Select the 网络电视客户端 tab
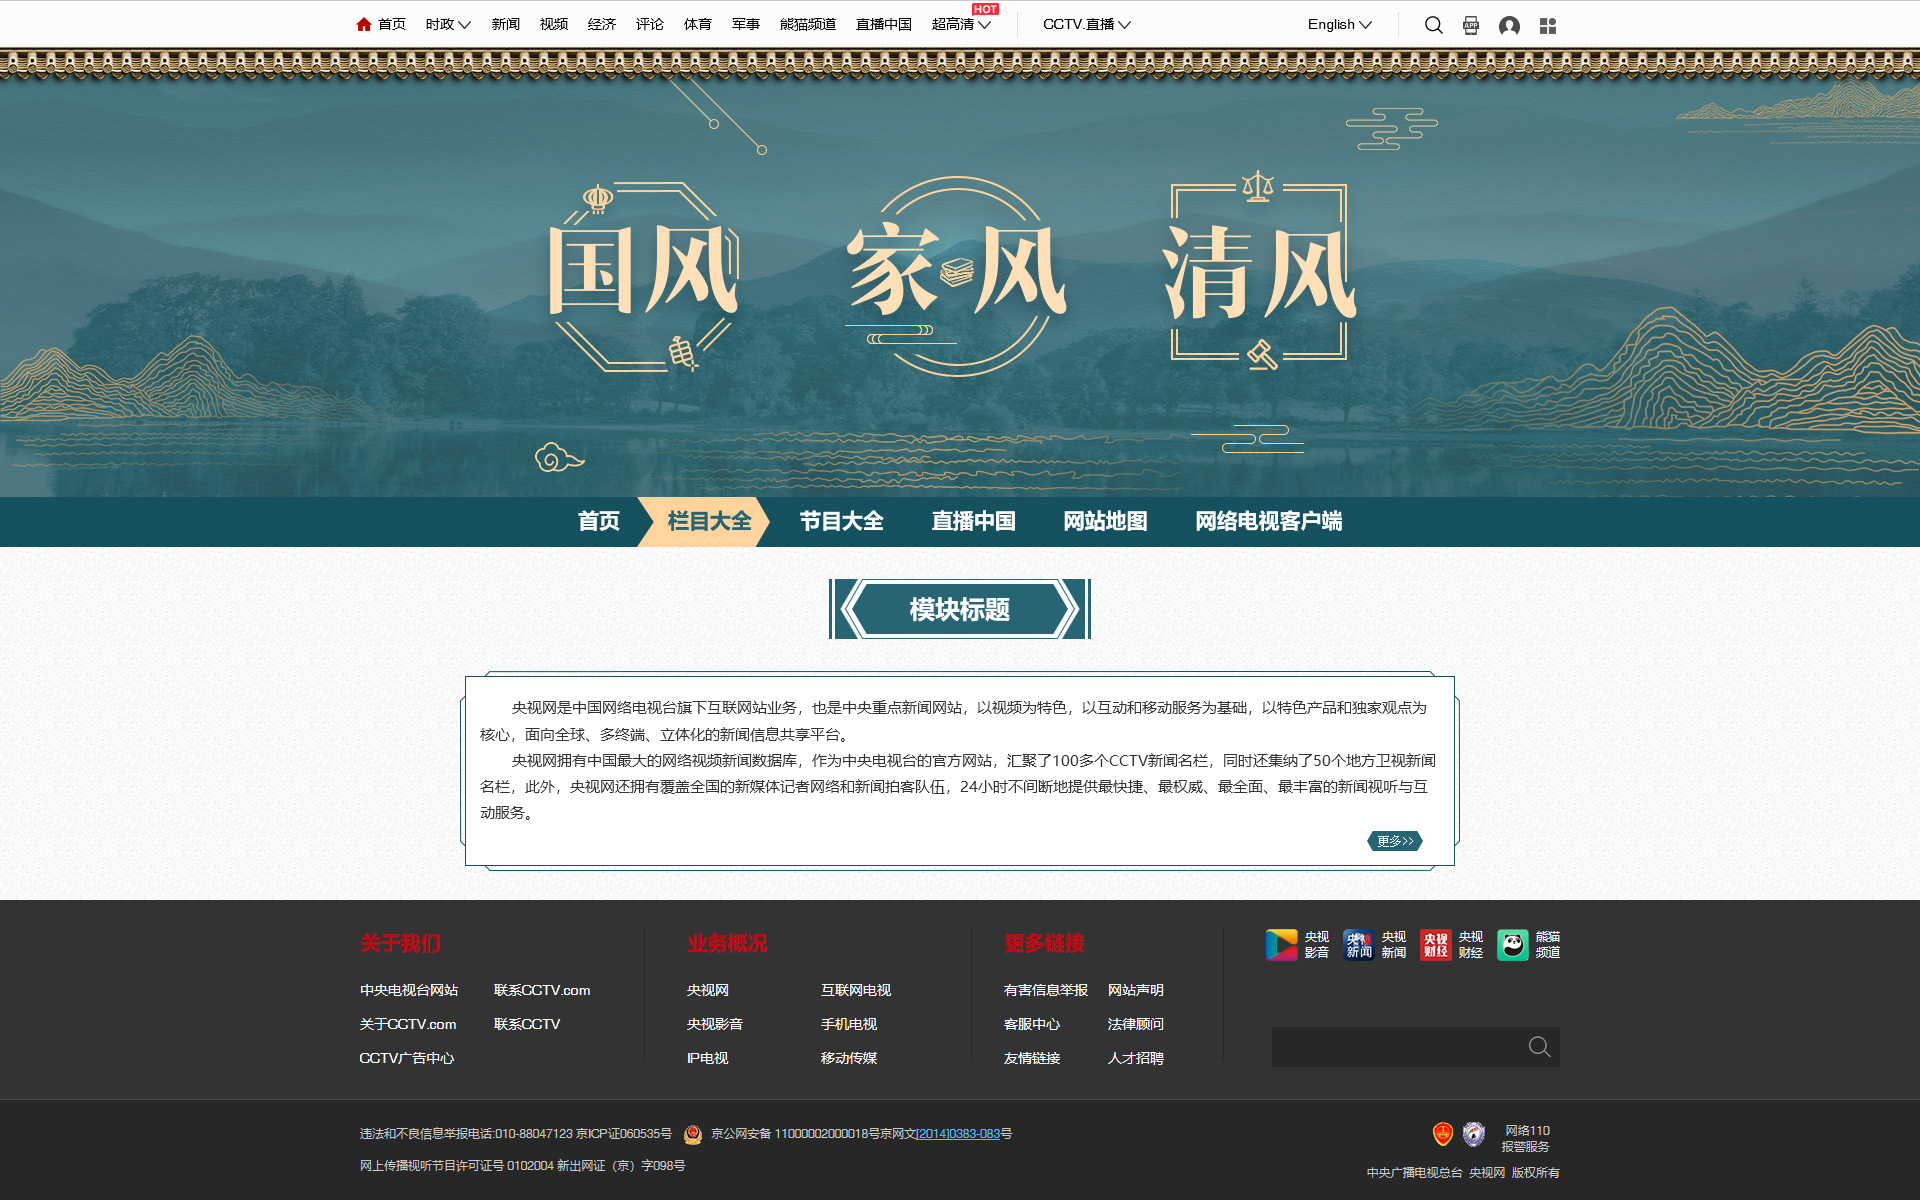This screenshot has height=1200, width=1920. pos(1269,521)
